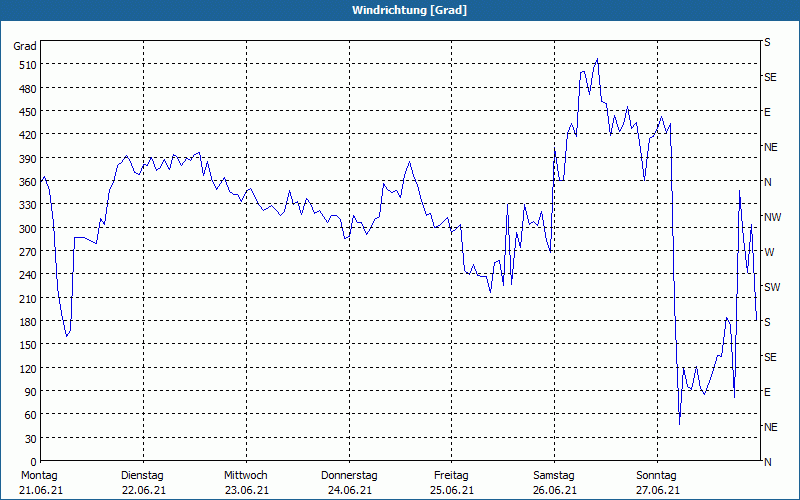Click the "420" axis value
The image size is (800, 500).
(28, 135)
